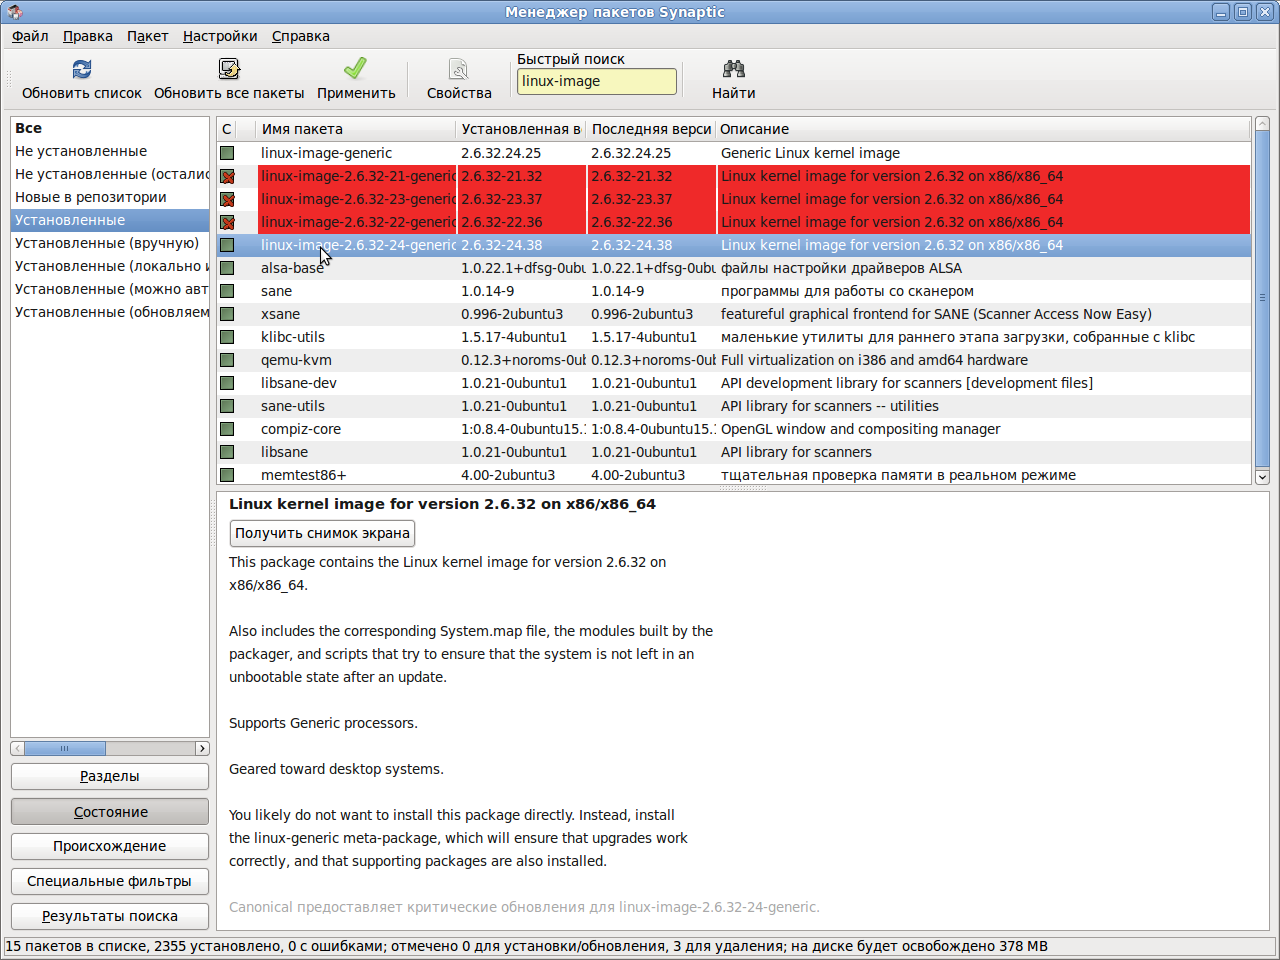Open the Настройки menu
The image size is (1280, 960).
coord(220,36)
